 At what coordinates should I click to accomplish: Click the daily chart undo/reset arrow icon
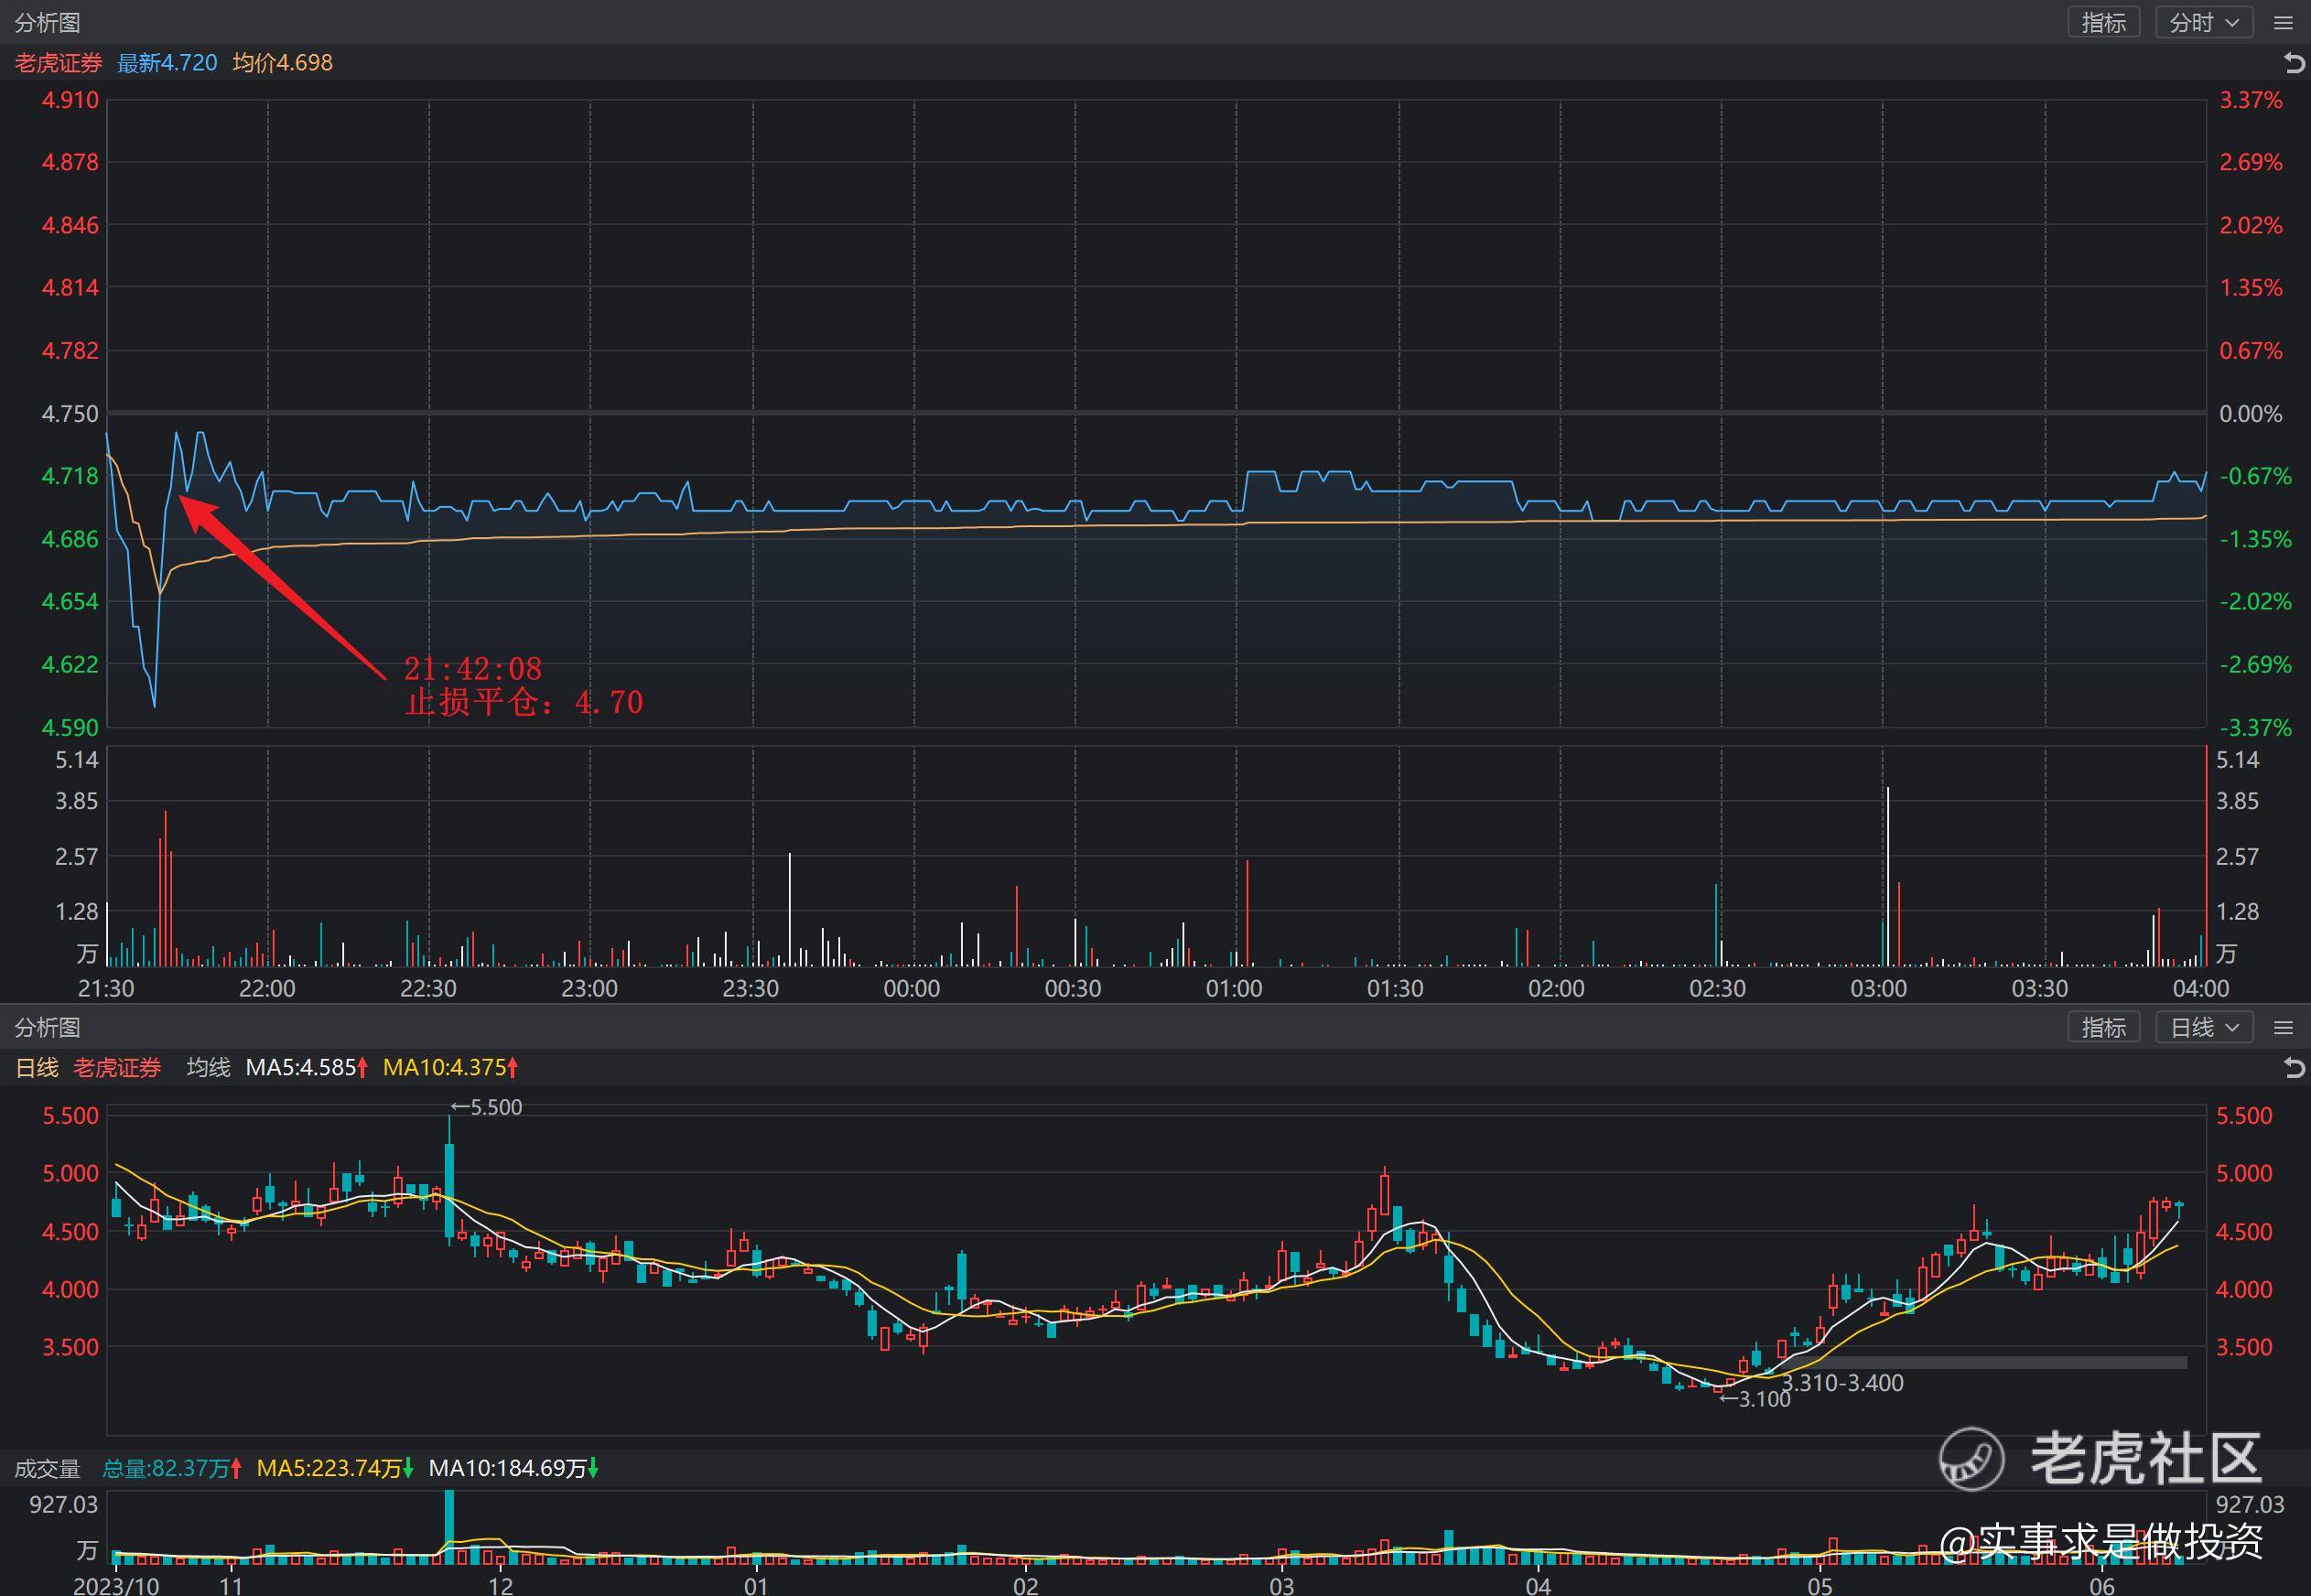point(2294,1068)
